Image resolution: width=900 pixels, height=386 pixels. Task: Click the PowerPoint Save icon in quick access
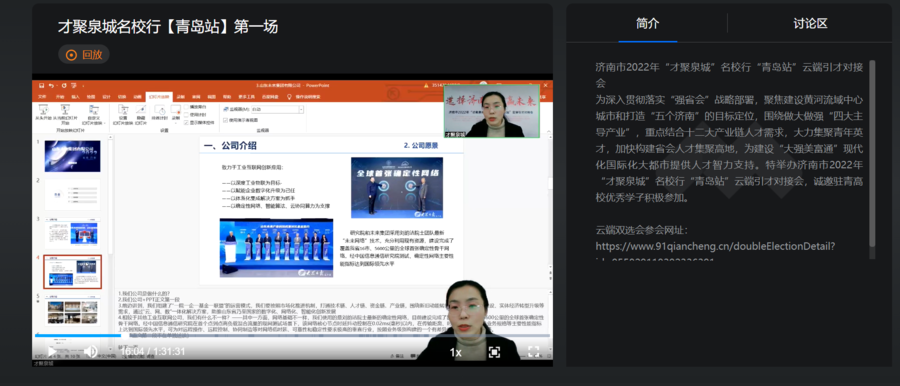click(41, 86)
